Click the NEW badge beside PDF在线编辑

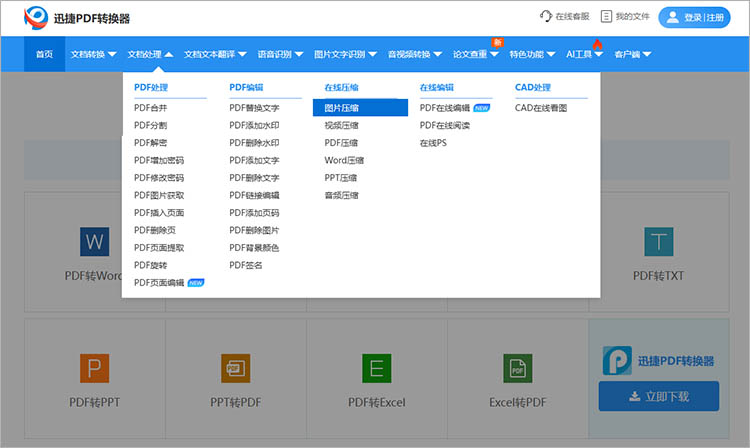coord(482,108)
